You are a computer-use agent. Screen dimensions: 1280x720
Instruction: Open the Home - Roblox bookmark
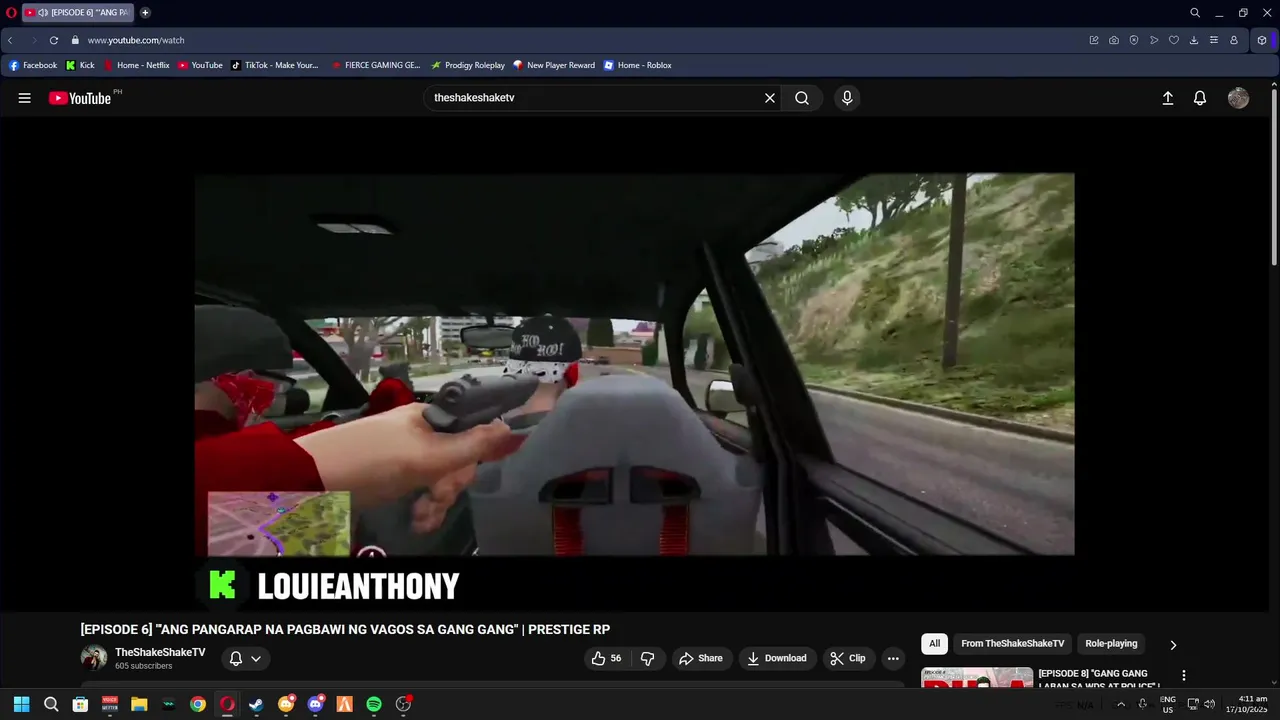click(638, 65)
